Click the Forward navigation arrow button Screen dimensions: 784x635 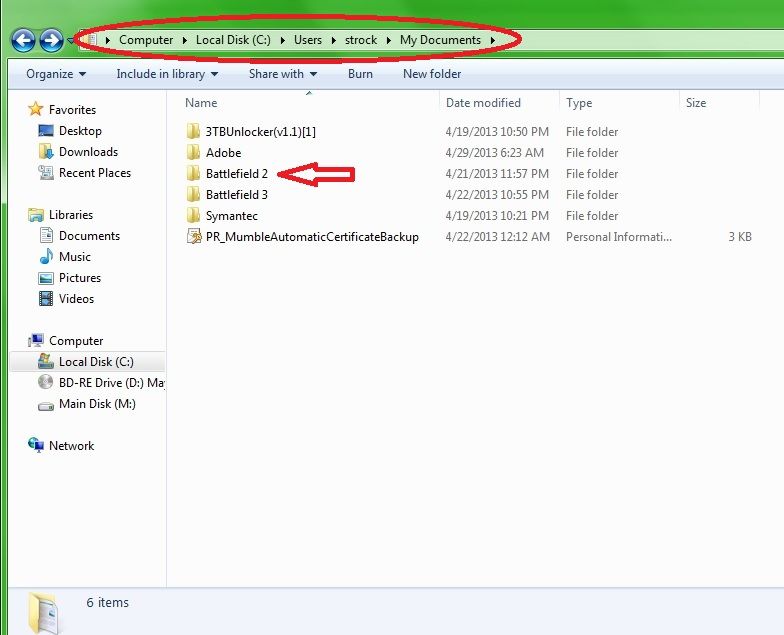[51, 40]
